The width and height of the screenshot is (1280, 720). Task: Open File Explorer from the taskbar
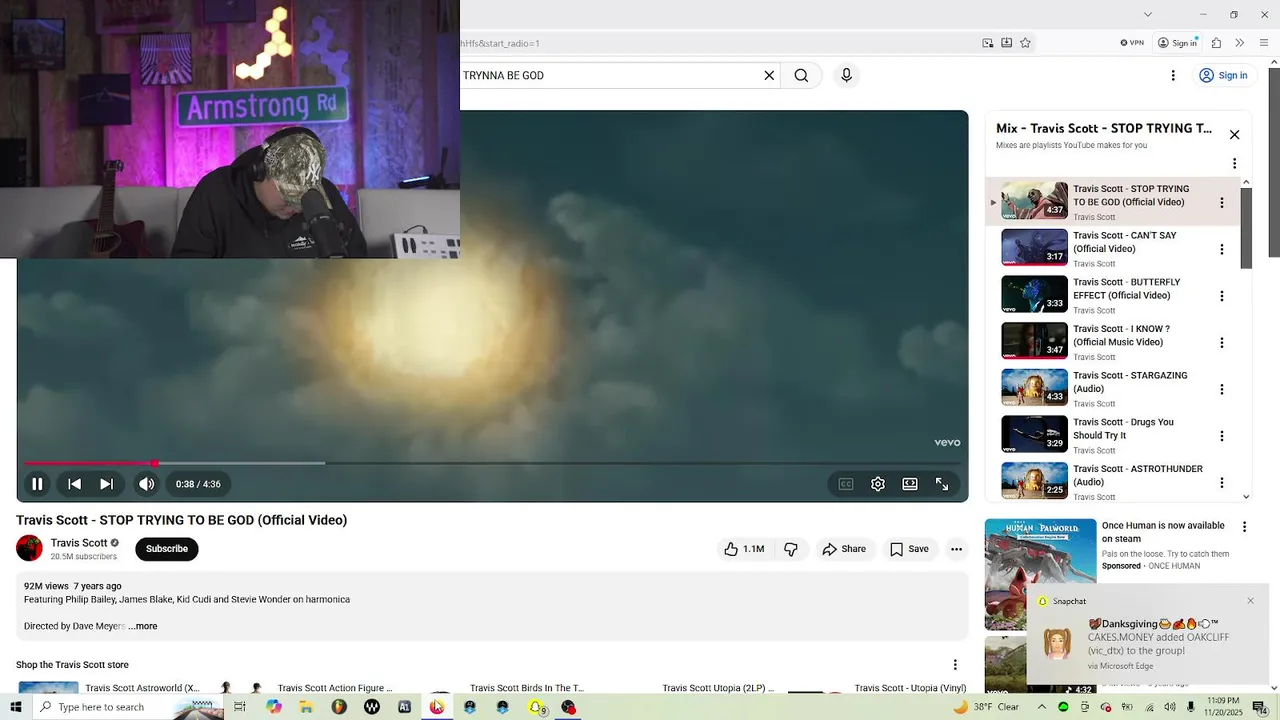tap(306, 707)
